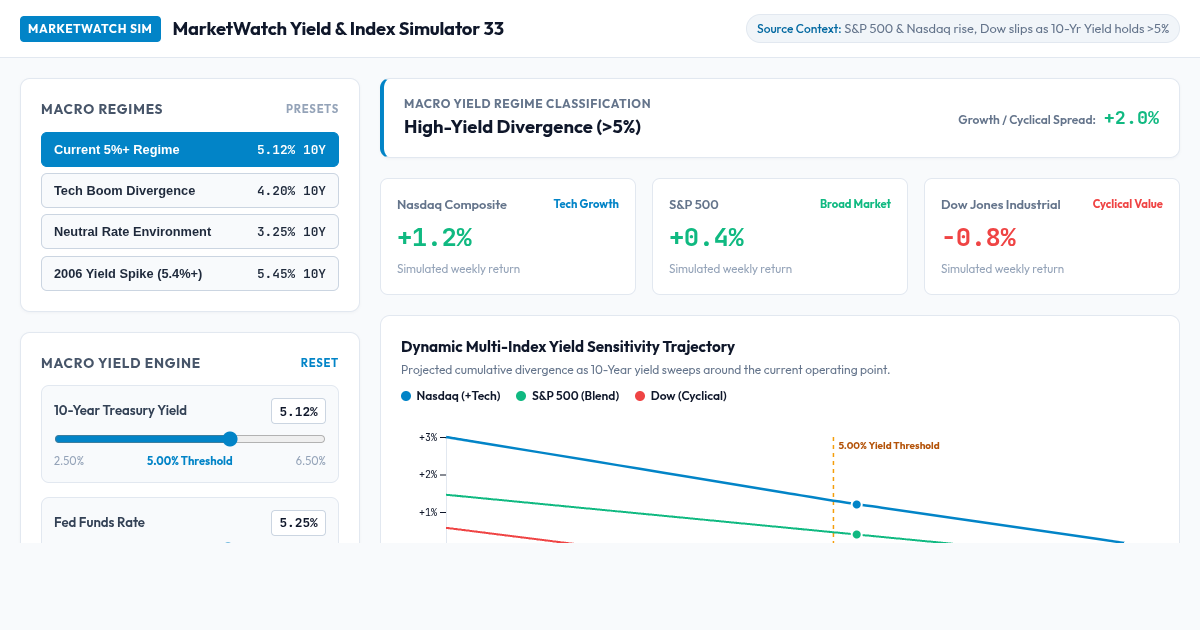Image resolution: width=1200 pixels, height=630 pixels.
Task: Click the MARKETWATCH SIM badge
Action: pyautogui.click(x=91, y=29)
